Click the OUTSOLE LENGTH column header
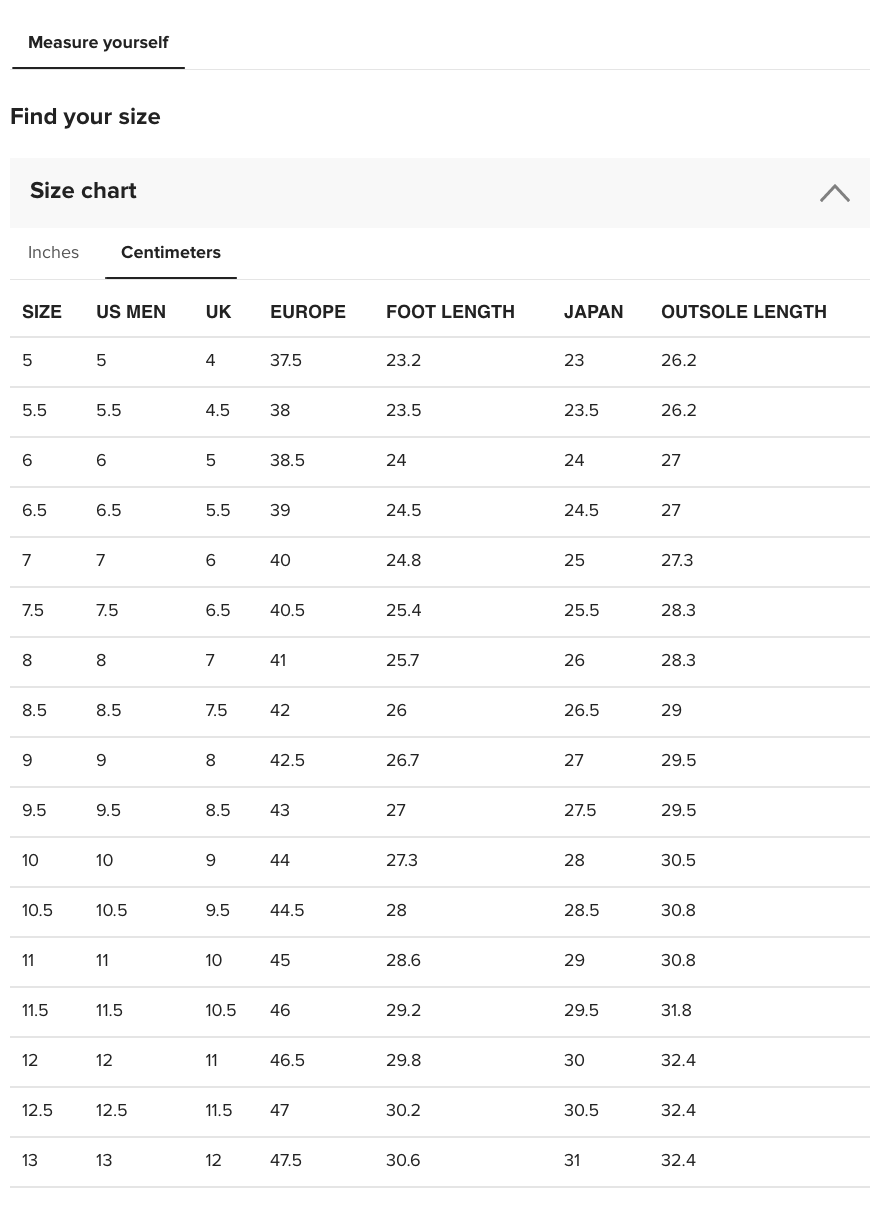This screenshot has height=1220, width=884. click(743, 312)
